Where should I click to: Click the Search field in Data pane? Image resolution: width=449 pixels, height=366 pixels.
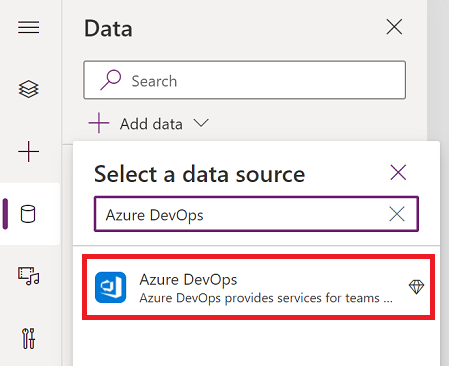click(x=244, y=80)
